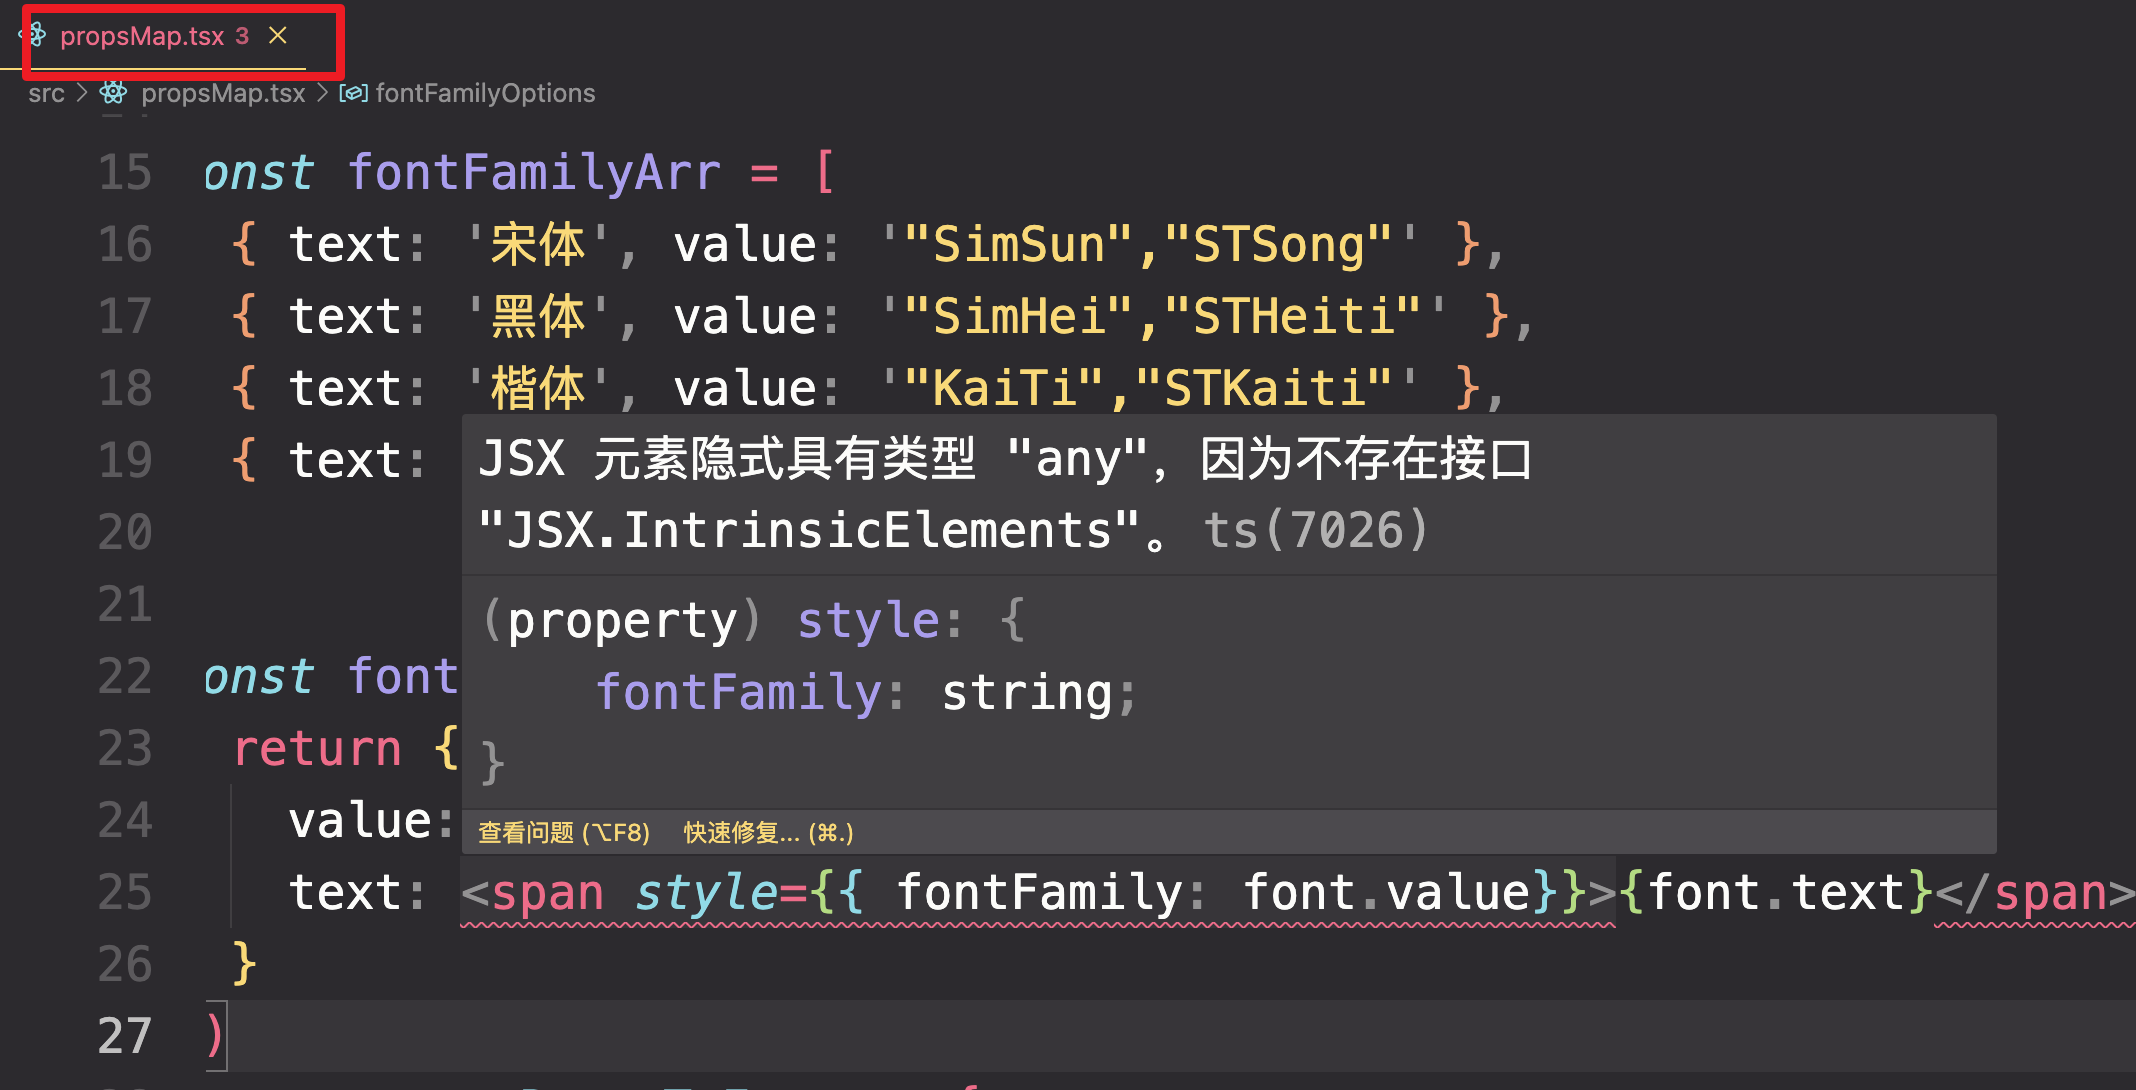Click the fontFamilyArr variable name
Viewport: 2136px width, 1090px height.
pos(534,172)
